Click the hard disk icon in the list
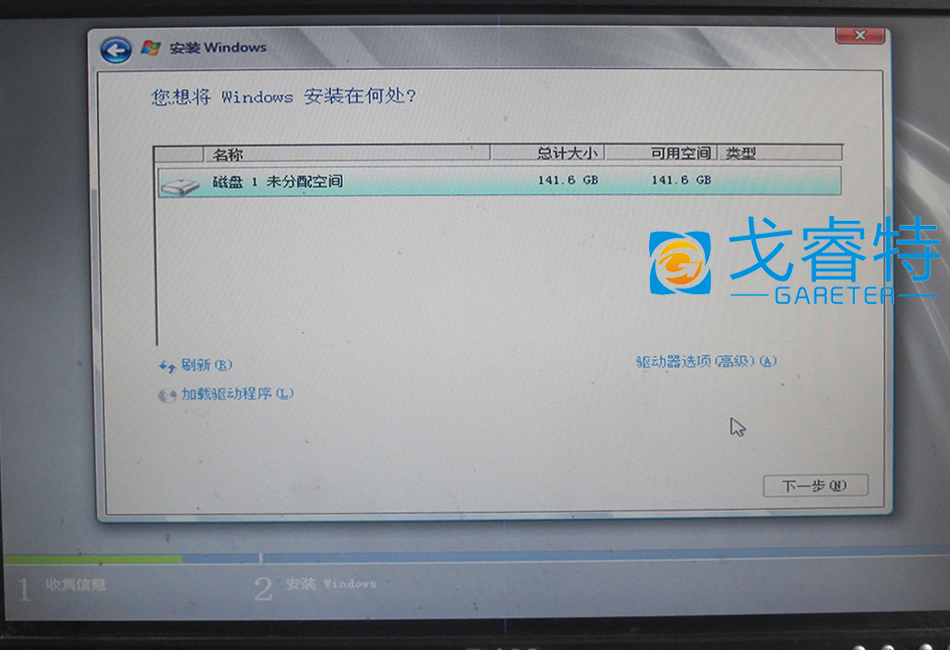The width and height of the screenshot is (950, 650). pyautogui.click(x=180, y=183)
